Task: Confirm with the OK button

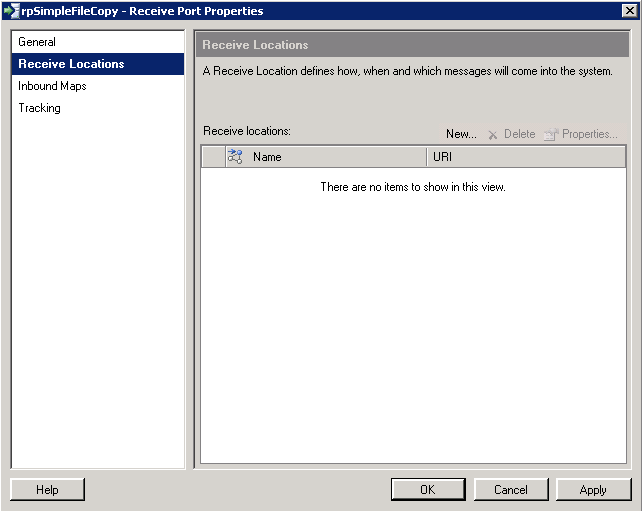Action: pos(428,489)
